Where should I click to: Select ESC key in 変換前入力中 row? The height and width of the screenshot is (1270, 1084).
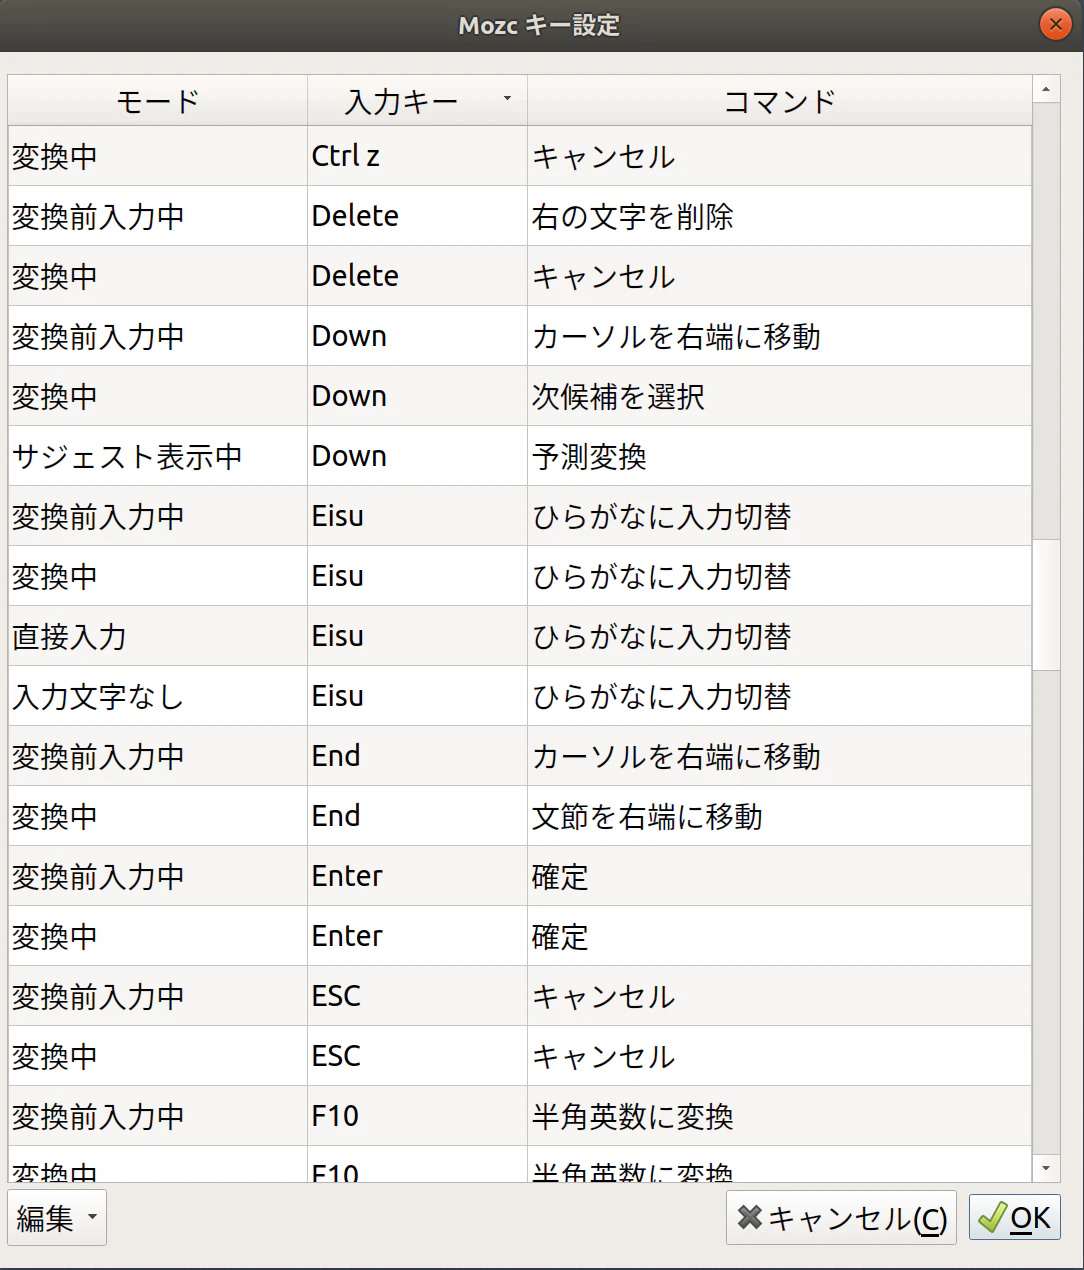pos(417,996)
